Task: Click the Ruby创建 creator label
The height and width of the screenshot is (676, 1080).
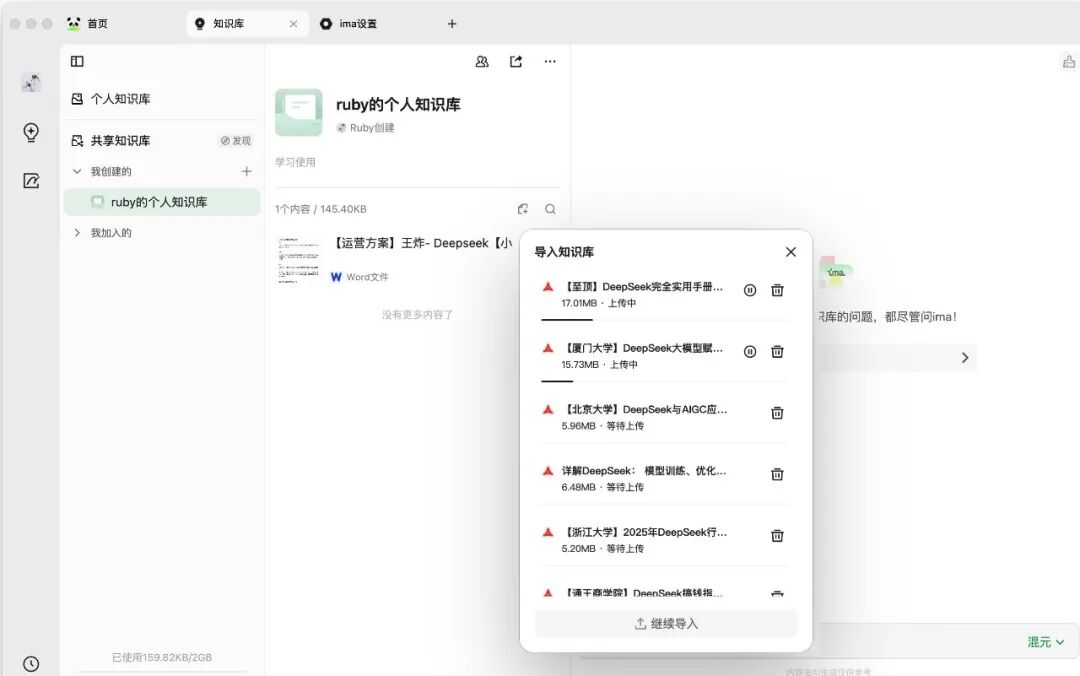Action: pyautogui.click(x=366, y=127)
